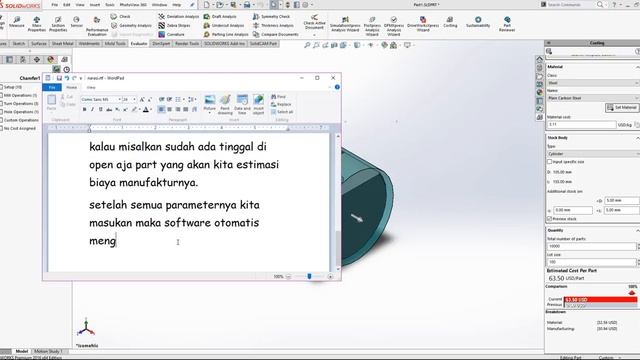Open the Measure tool

pyautogui.click(x=16, y=22)
